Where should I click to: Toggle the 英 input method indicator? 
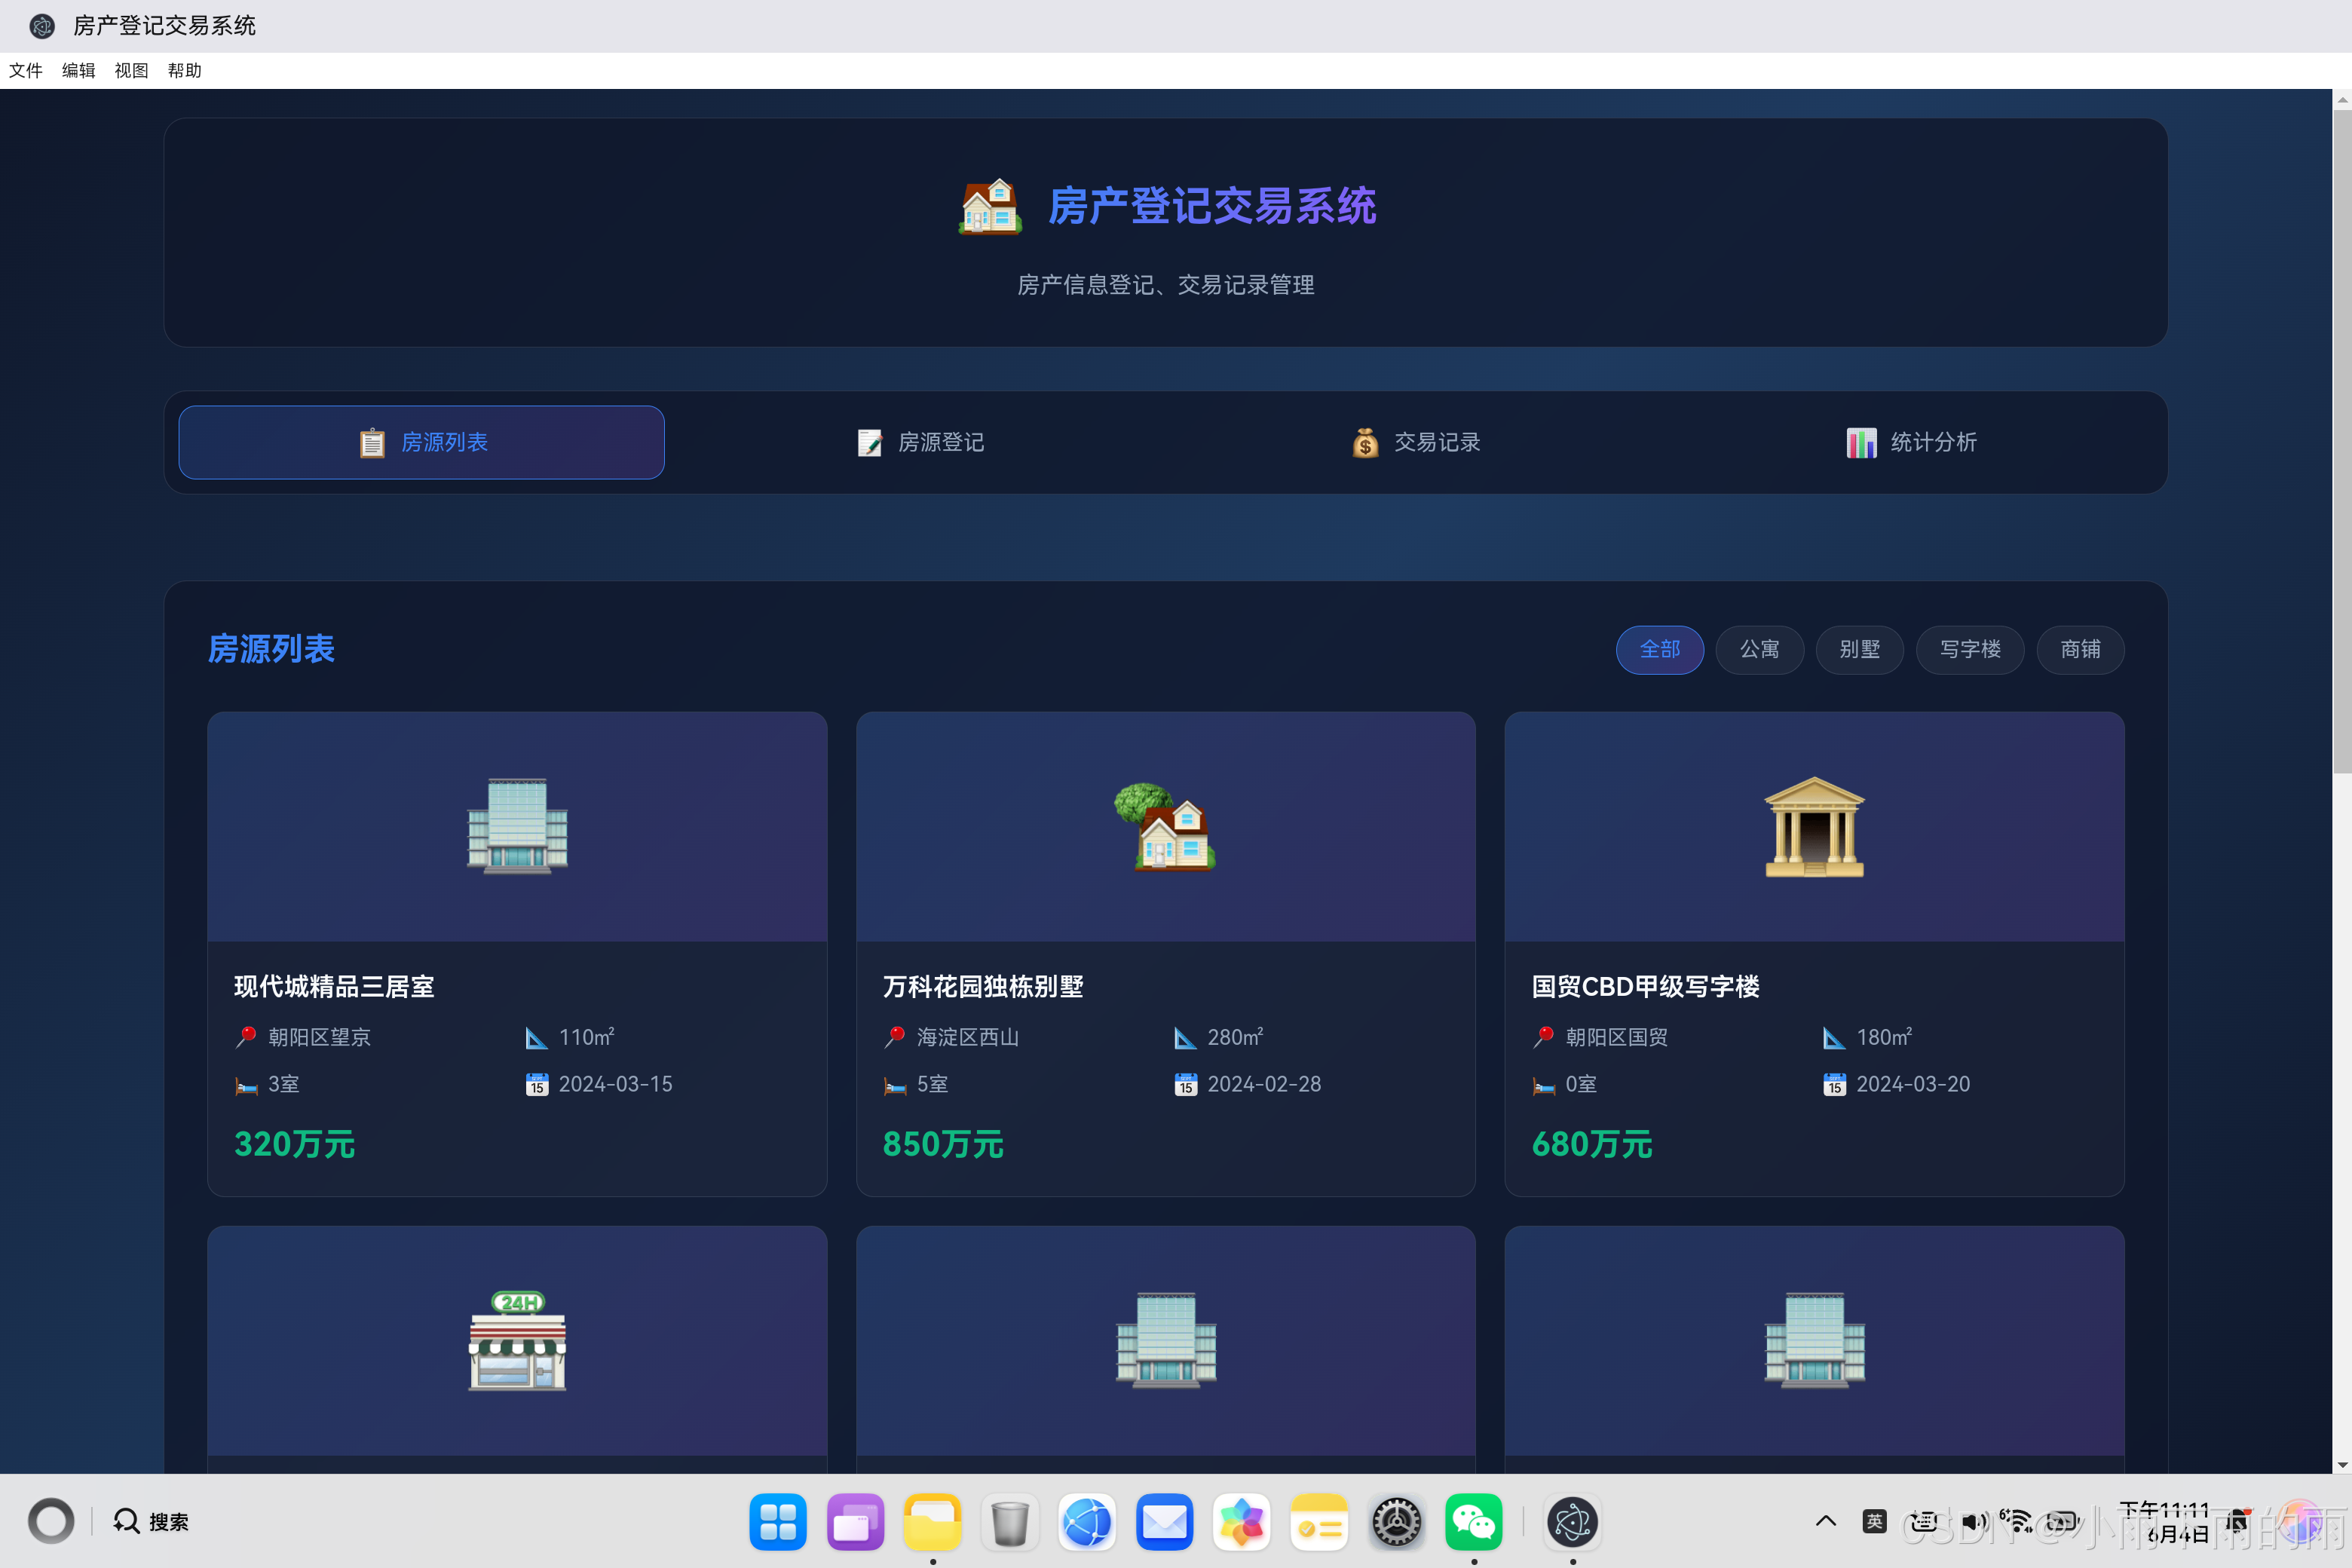click(x=1874, y=1521)
